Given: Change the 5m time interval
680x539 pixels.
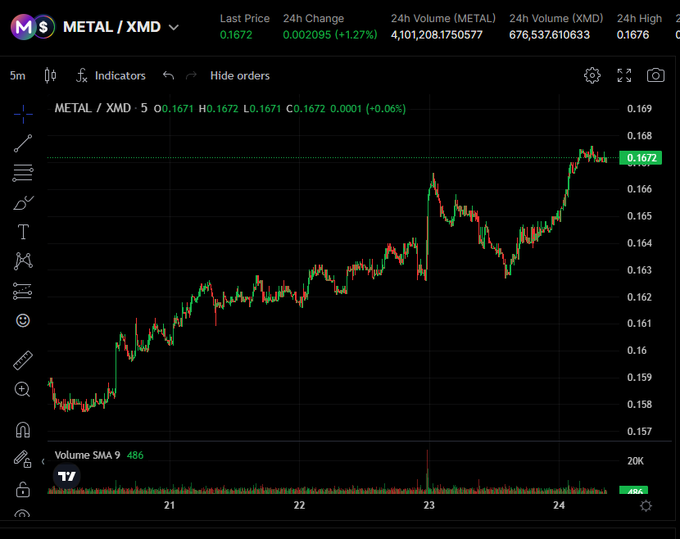Looking at the screenshot, I should pos(18,76).
